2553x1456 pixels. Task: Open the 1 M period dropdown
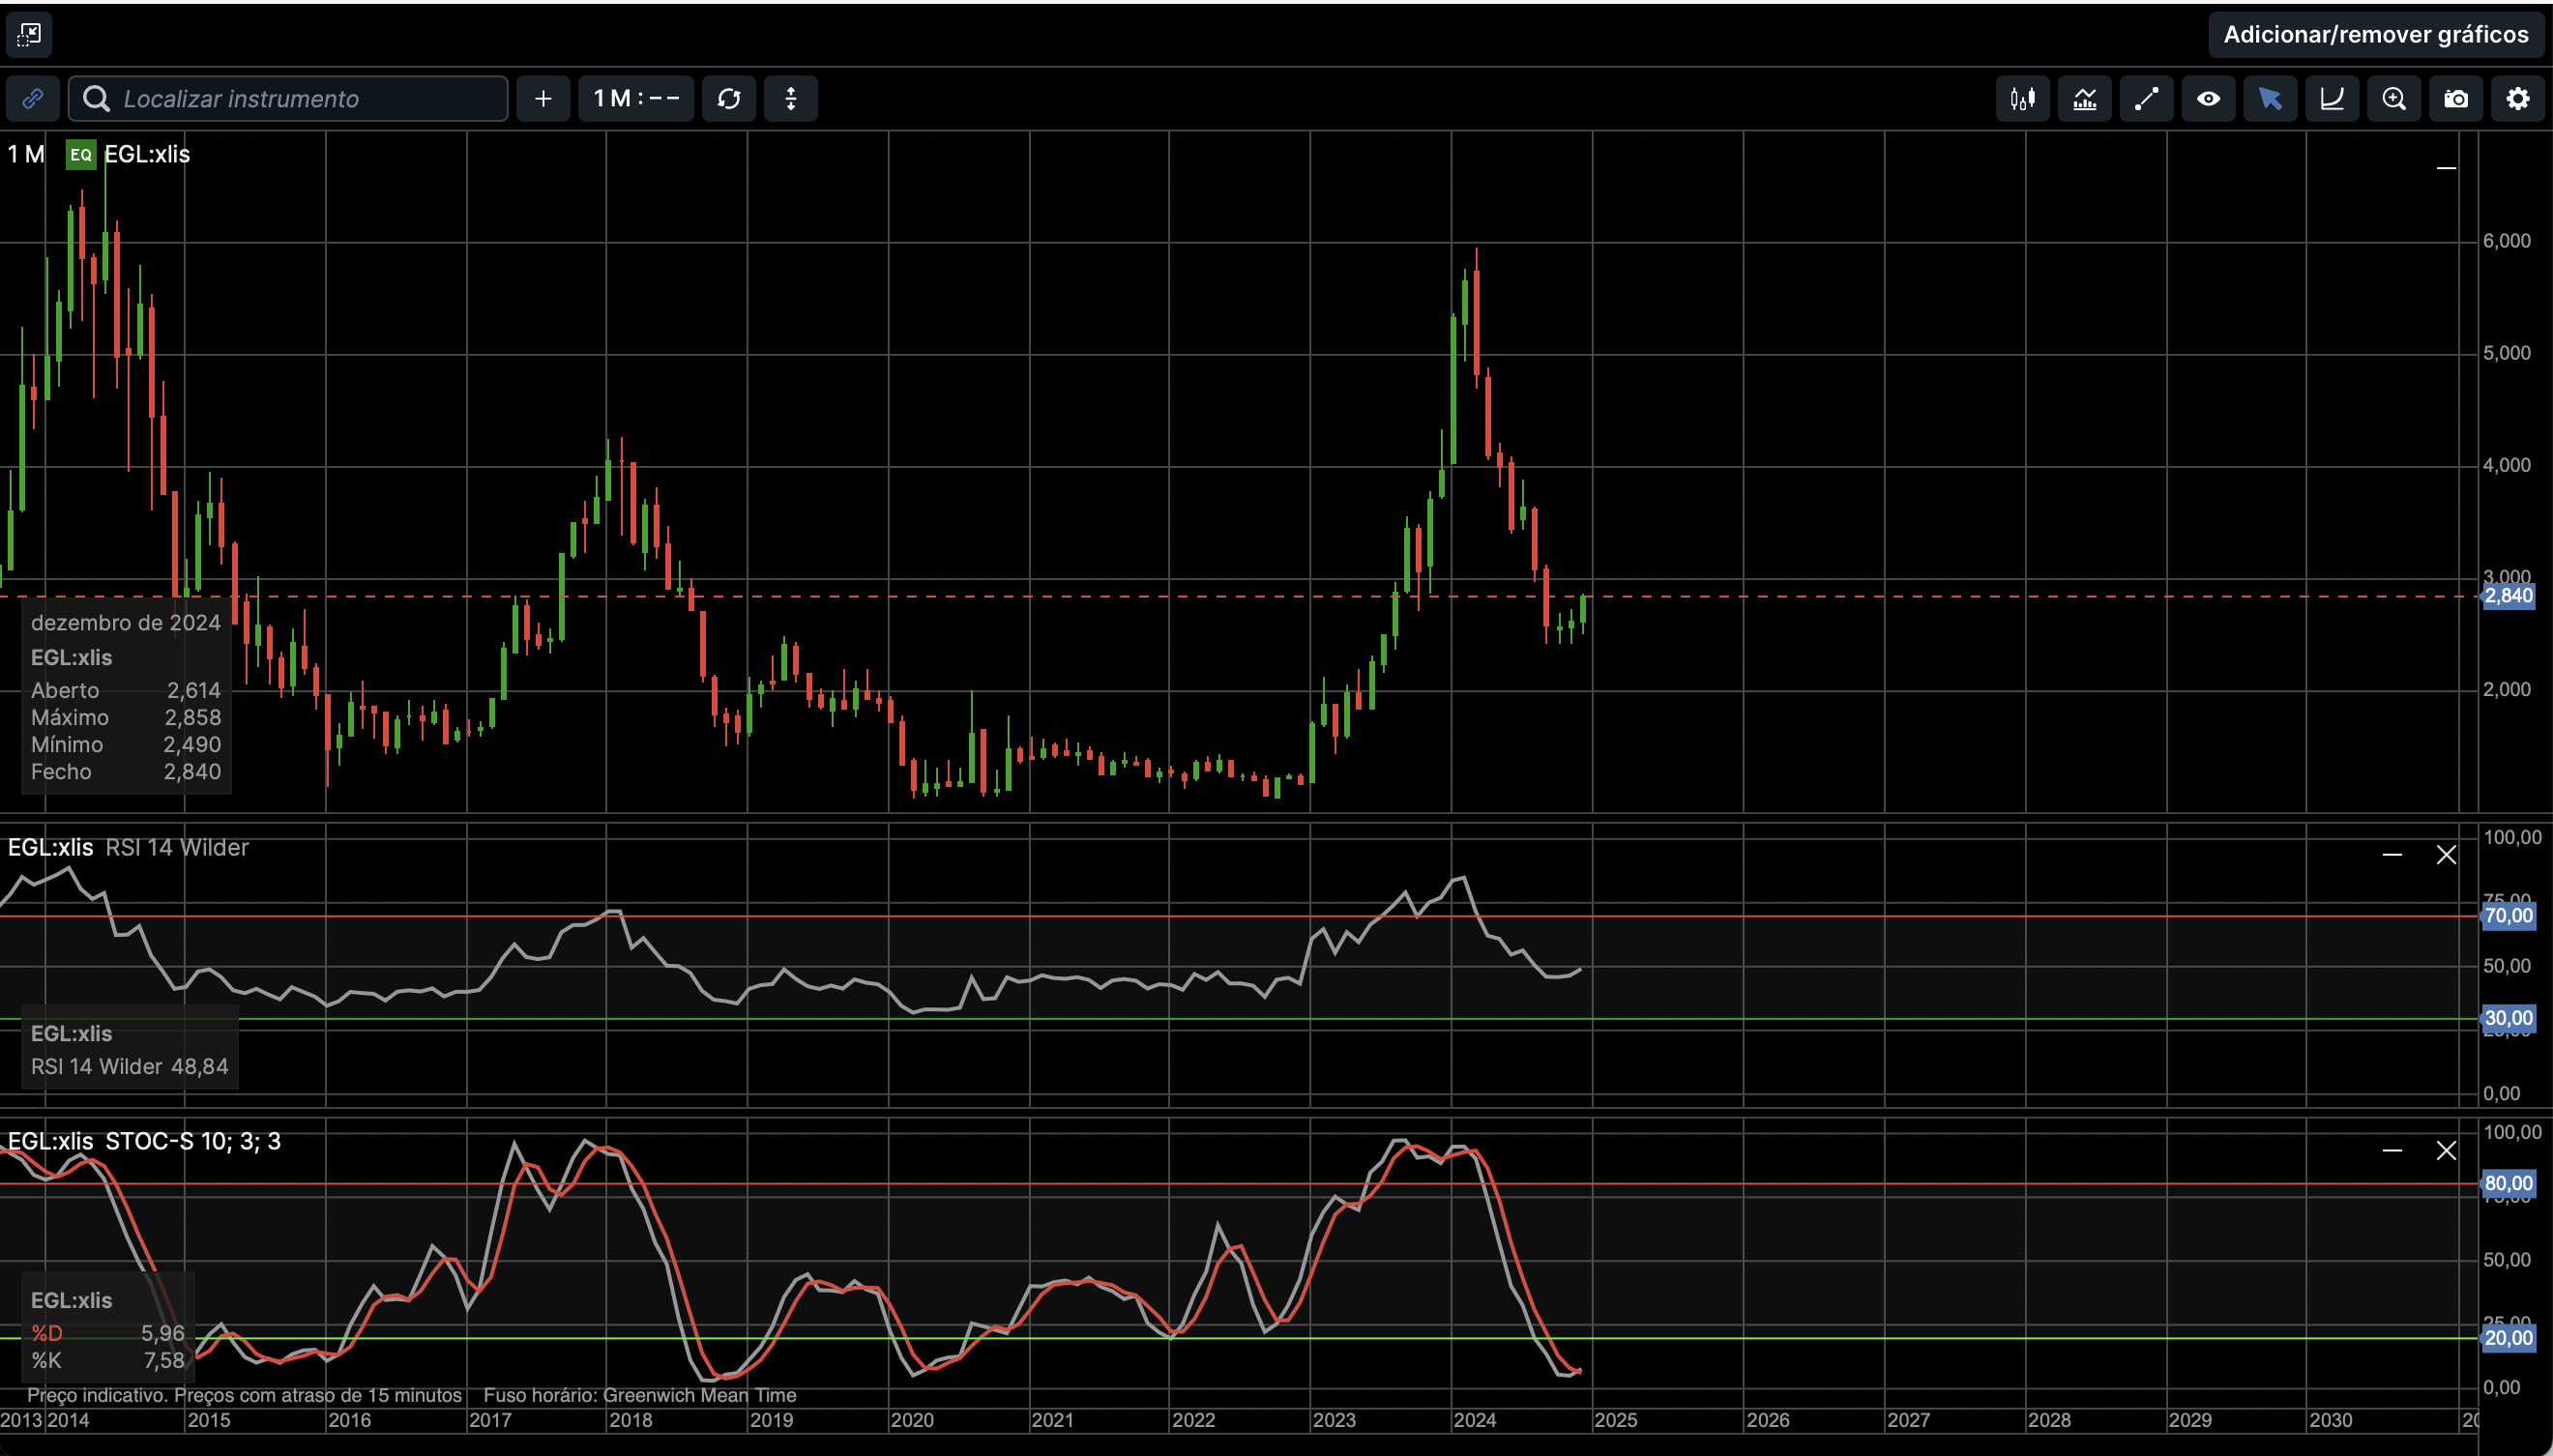coord(636,99)
